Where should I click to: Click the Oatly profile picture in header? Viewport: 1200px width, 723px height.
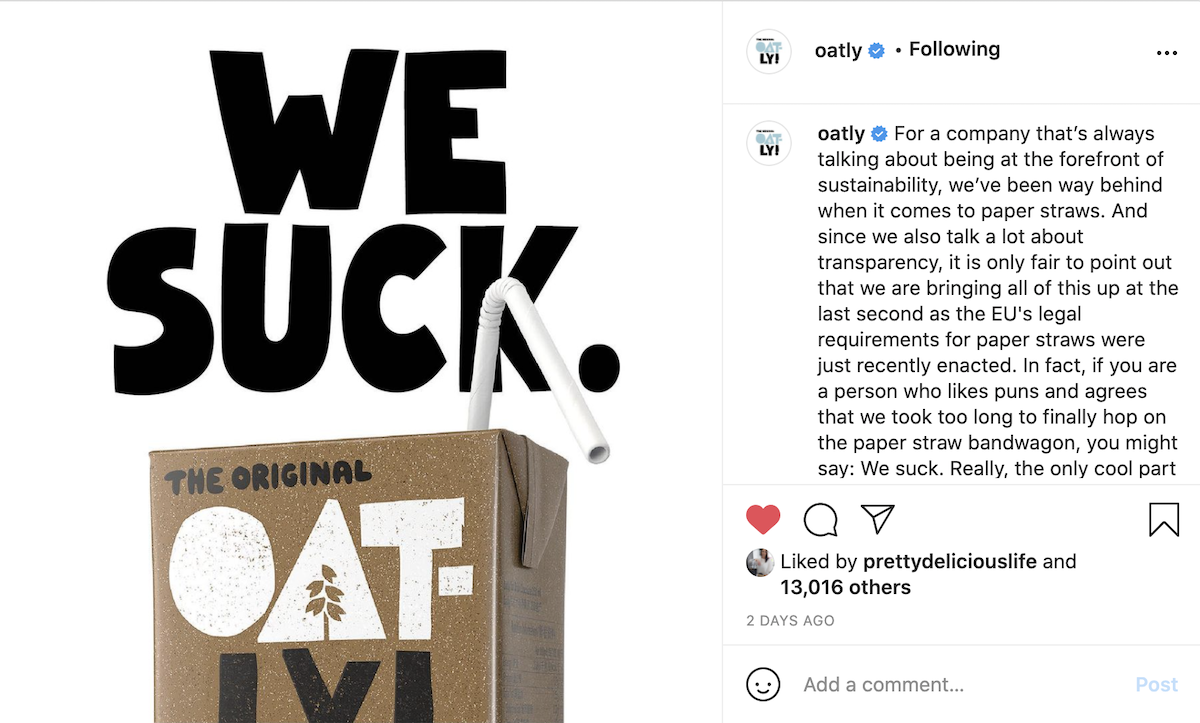pos(769,51)
